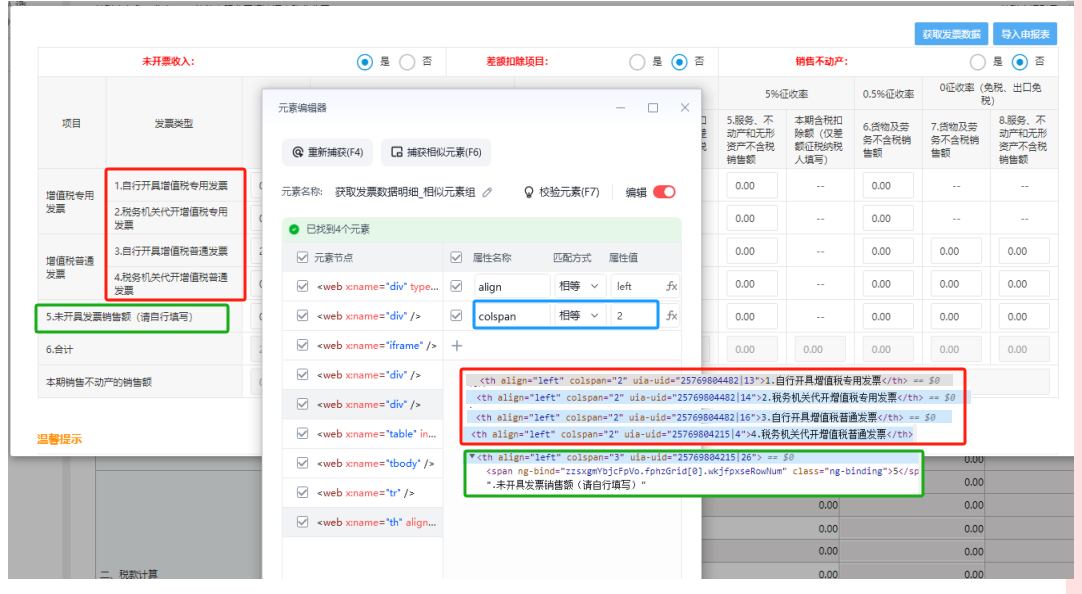Select 否 radio for 未开票收入

coord(407,62)
